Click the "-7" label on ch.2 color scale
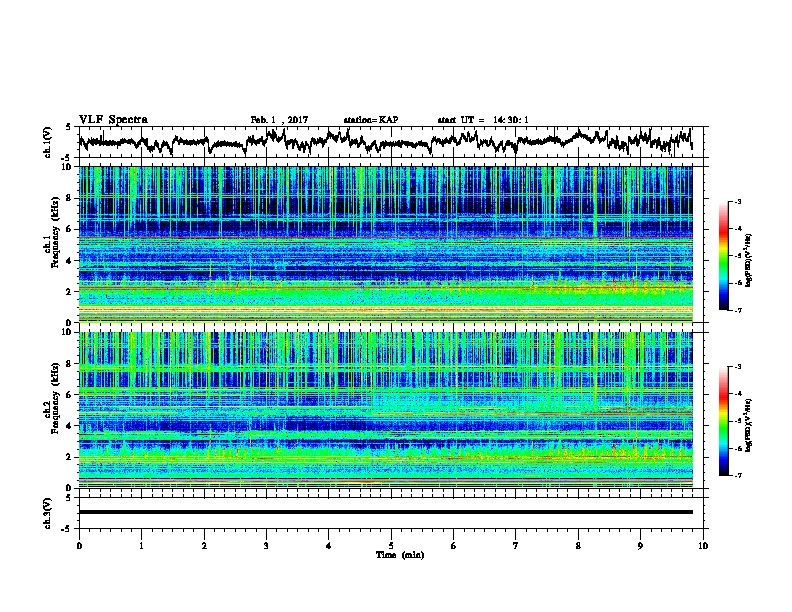Image resolution: width=792 pixels, height=612 pixels. pos(738,475)
